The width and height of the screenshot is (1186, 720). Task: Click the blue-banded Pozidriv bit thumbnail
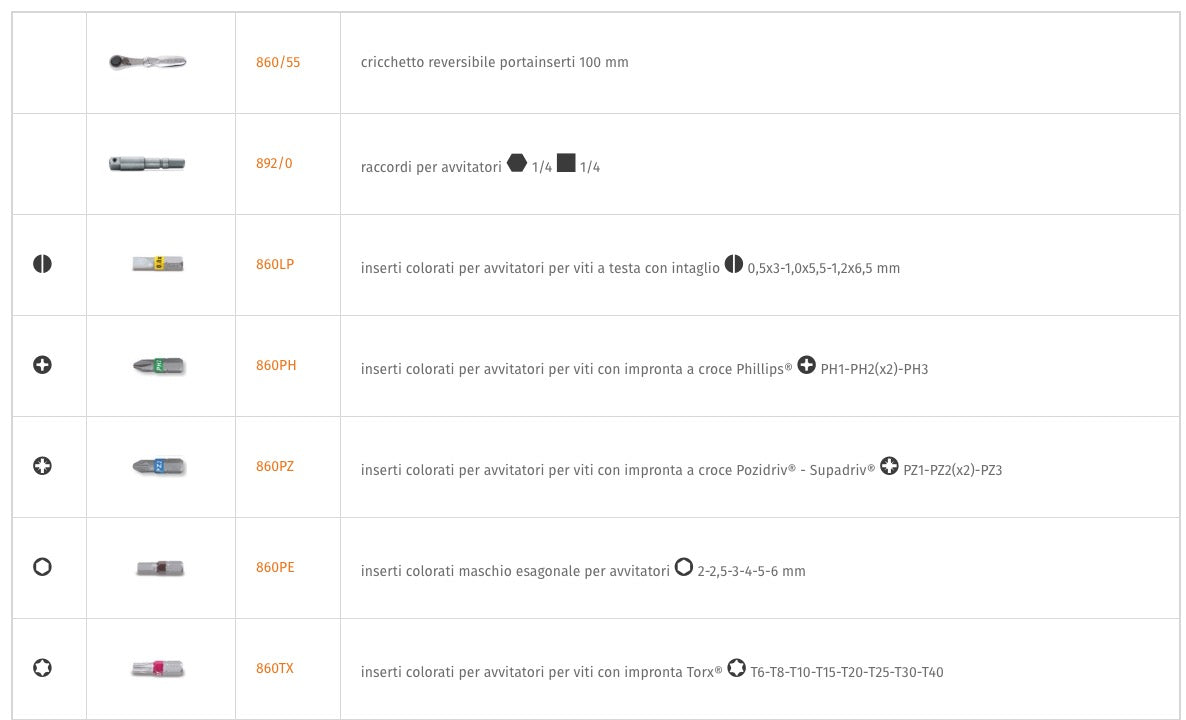click(x=159, y=466)
